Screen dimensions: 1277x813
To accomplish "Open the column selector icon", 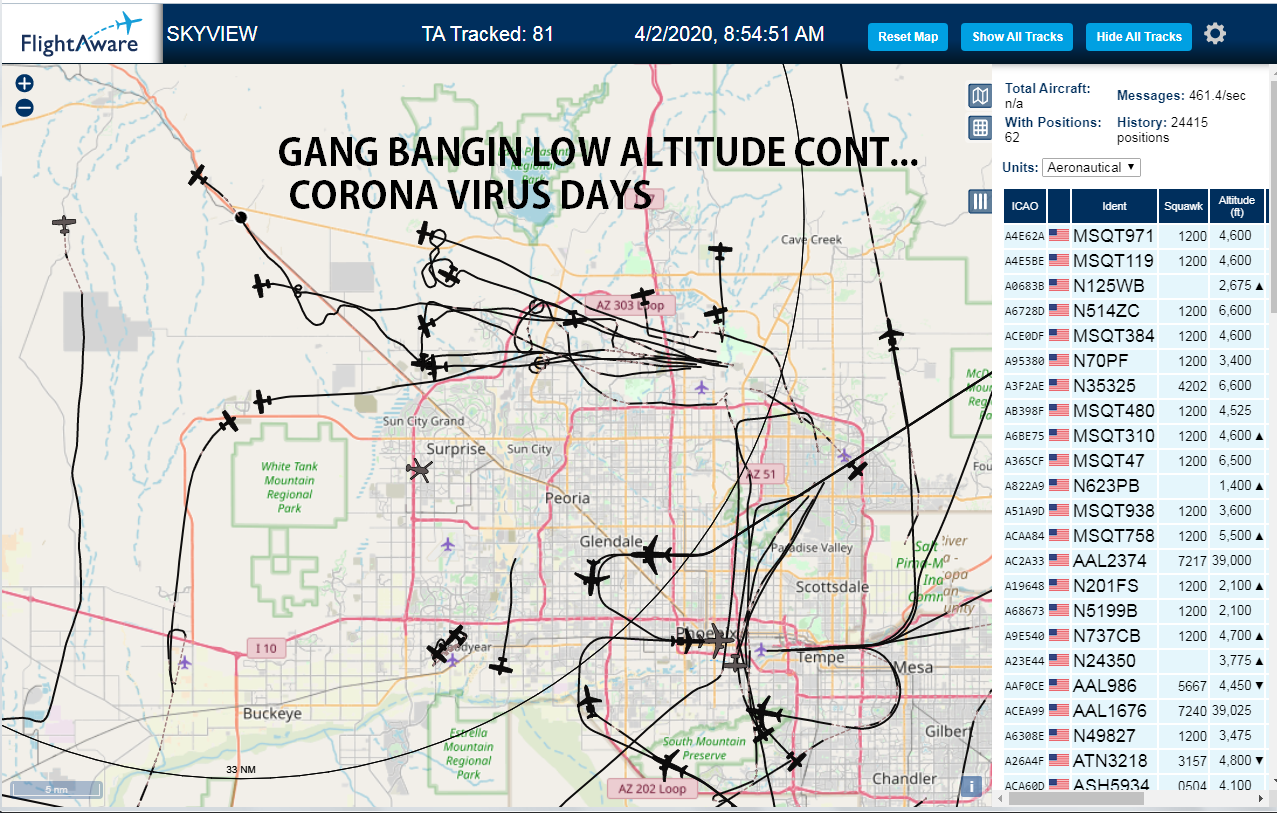I will click(x=980, y=201).
